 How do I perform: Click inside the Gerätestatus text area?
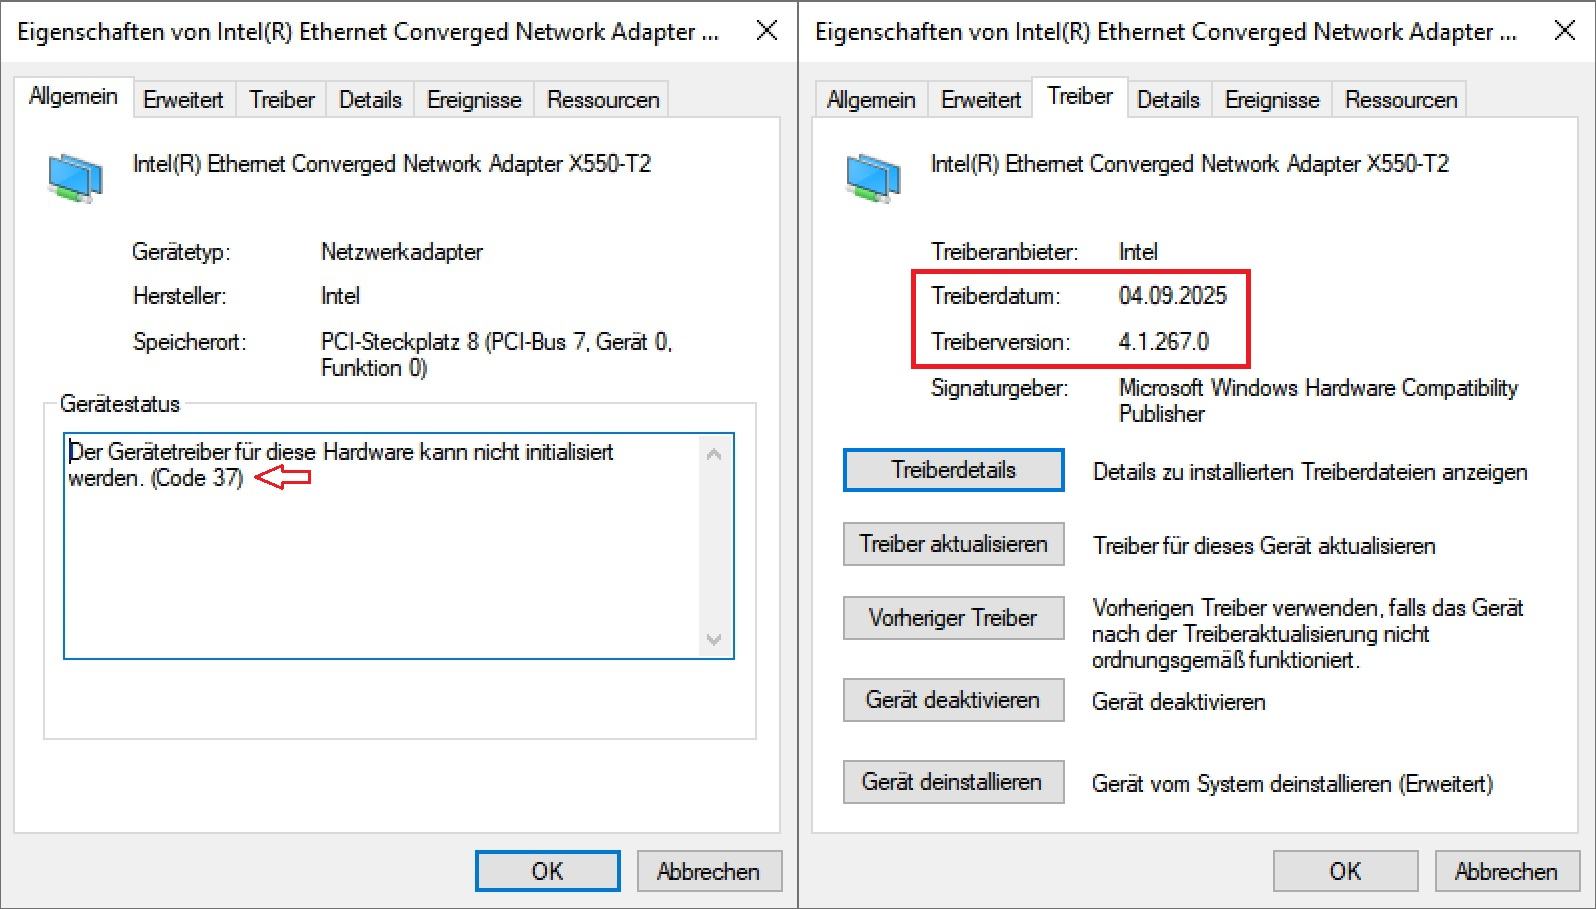[380, 550]
